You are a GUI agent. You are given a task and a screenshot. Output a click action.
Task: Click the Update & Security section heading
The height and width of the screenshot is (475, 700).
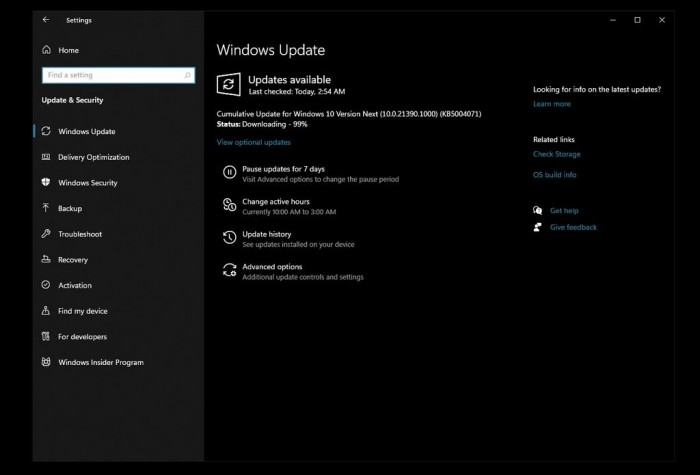pos(72,100)
